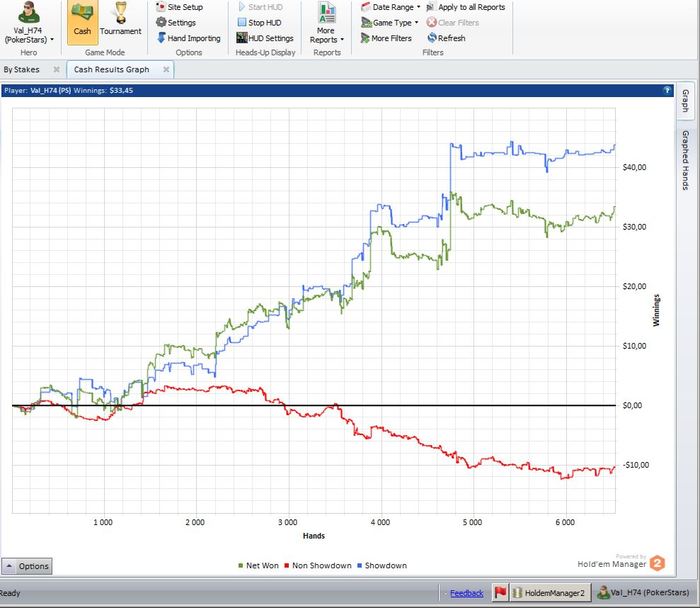Image resolution: width=700 pixels, height=608 pixels.
Task: Click the disabled Start HUD button
Action: coord(260,7)
